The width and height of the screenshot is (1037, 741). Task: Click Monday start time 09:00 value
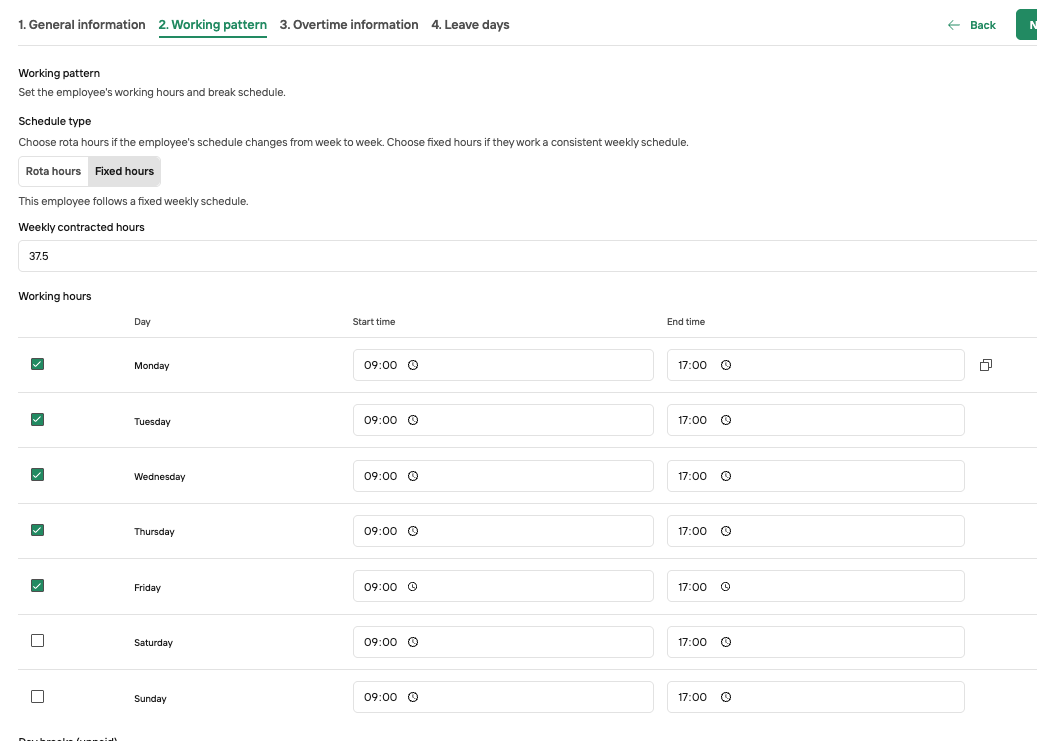coord(381,365)
